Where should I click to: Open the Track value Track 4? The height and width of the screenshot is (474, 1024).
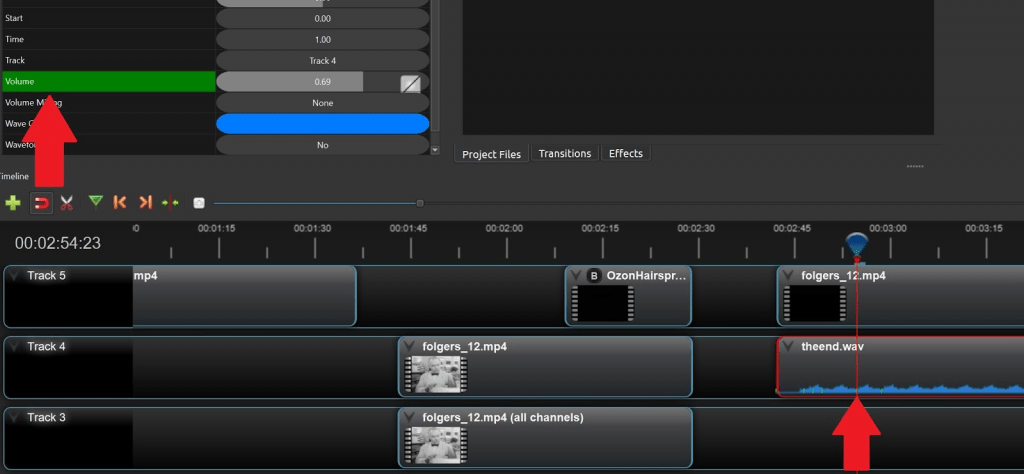tap(323, 61)
